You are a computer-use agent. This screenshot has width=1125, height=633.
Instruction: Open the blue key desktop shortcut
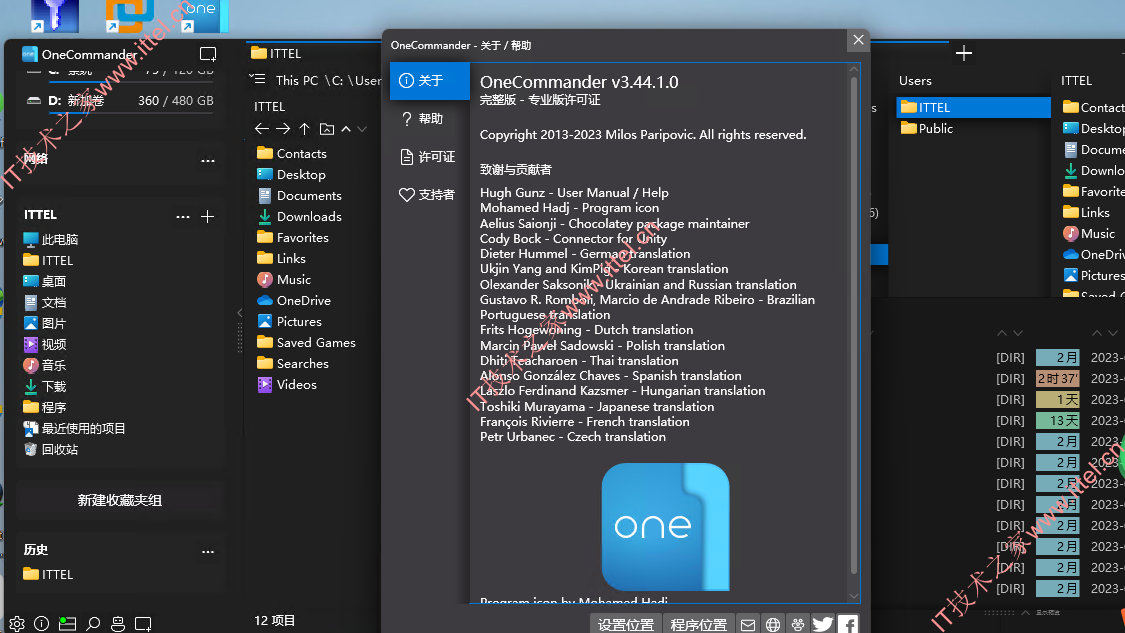pyautogui.click(x=55, y=16)
